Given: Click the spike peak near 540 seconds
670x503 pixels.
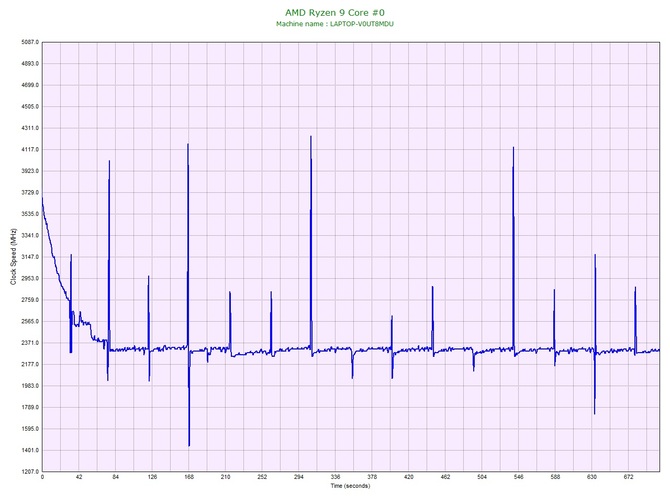Looking at the screenshot, I should tap(514, 147).
